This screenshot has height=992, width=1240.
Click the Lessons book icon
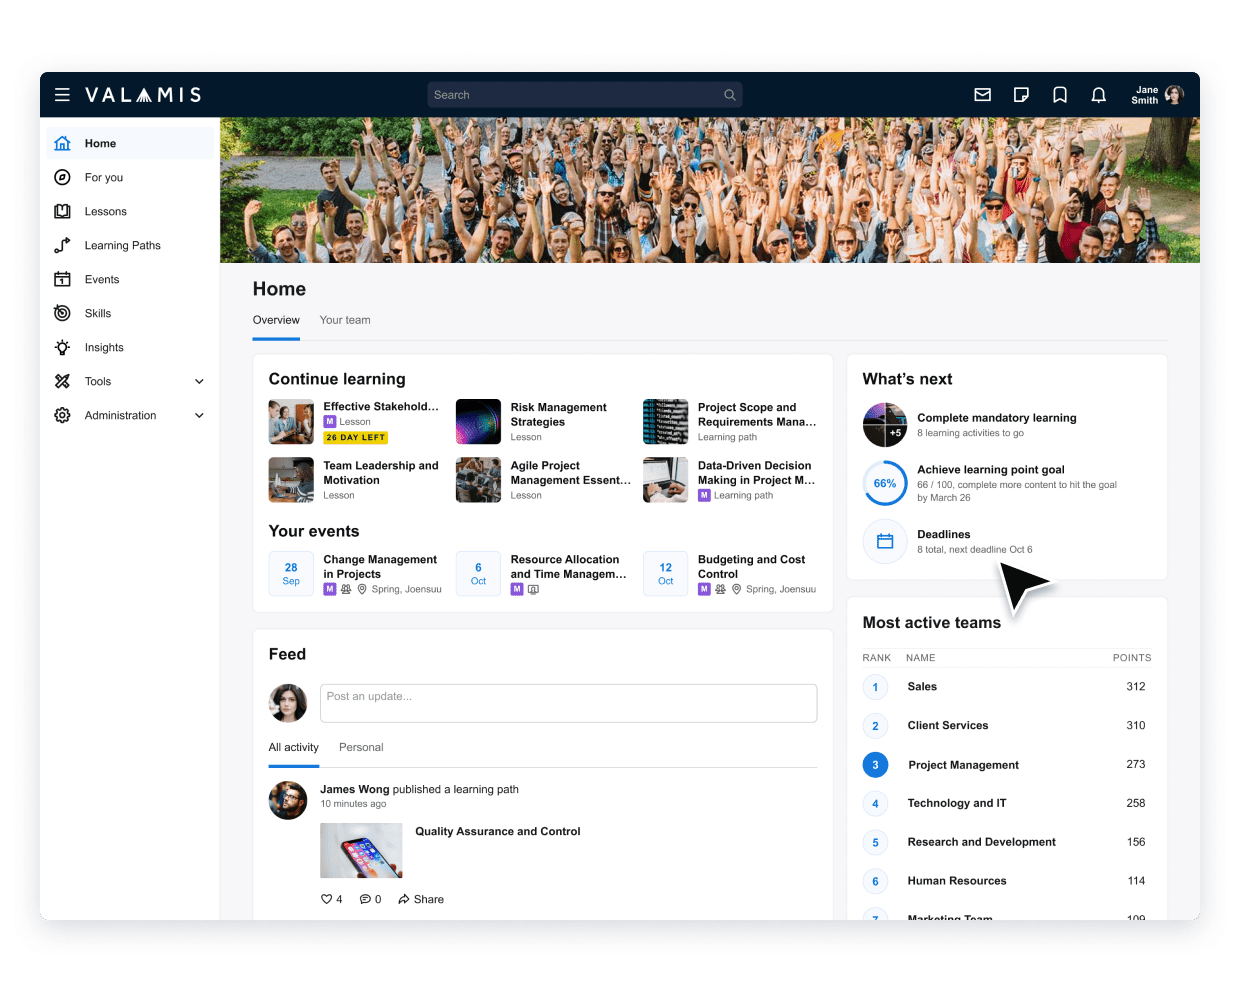[62, 211]
